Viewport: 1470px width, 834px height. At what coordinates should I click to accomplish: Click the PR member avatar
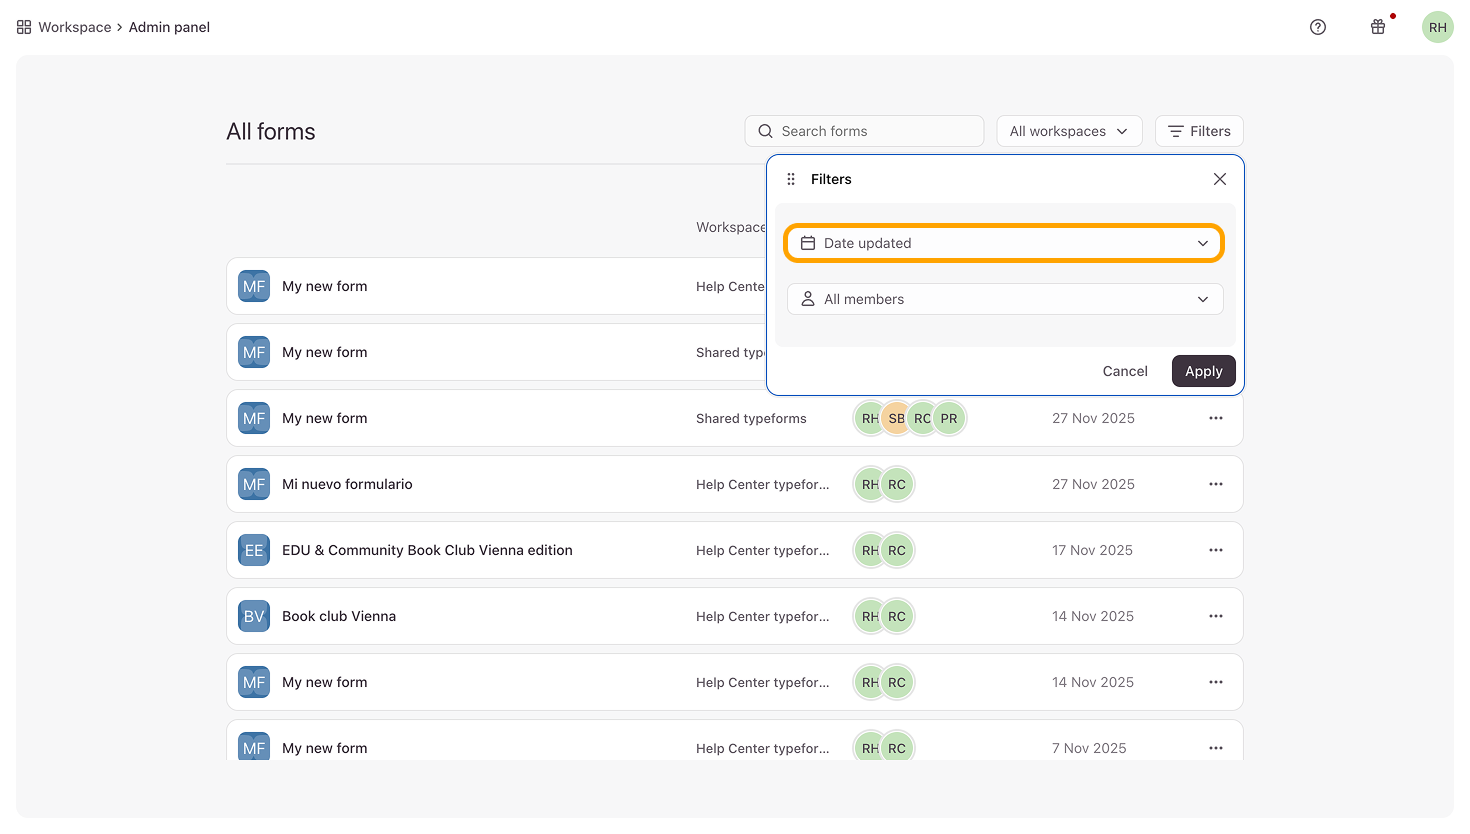(x=950, y=418)
